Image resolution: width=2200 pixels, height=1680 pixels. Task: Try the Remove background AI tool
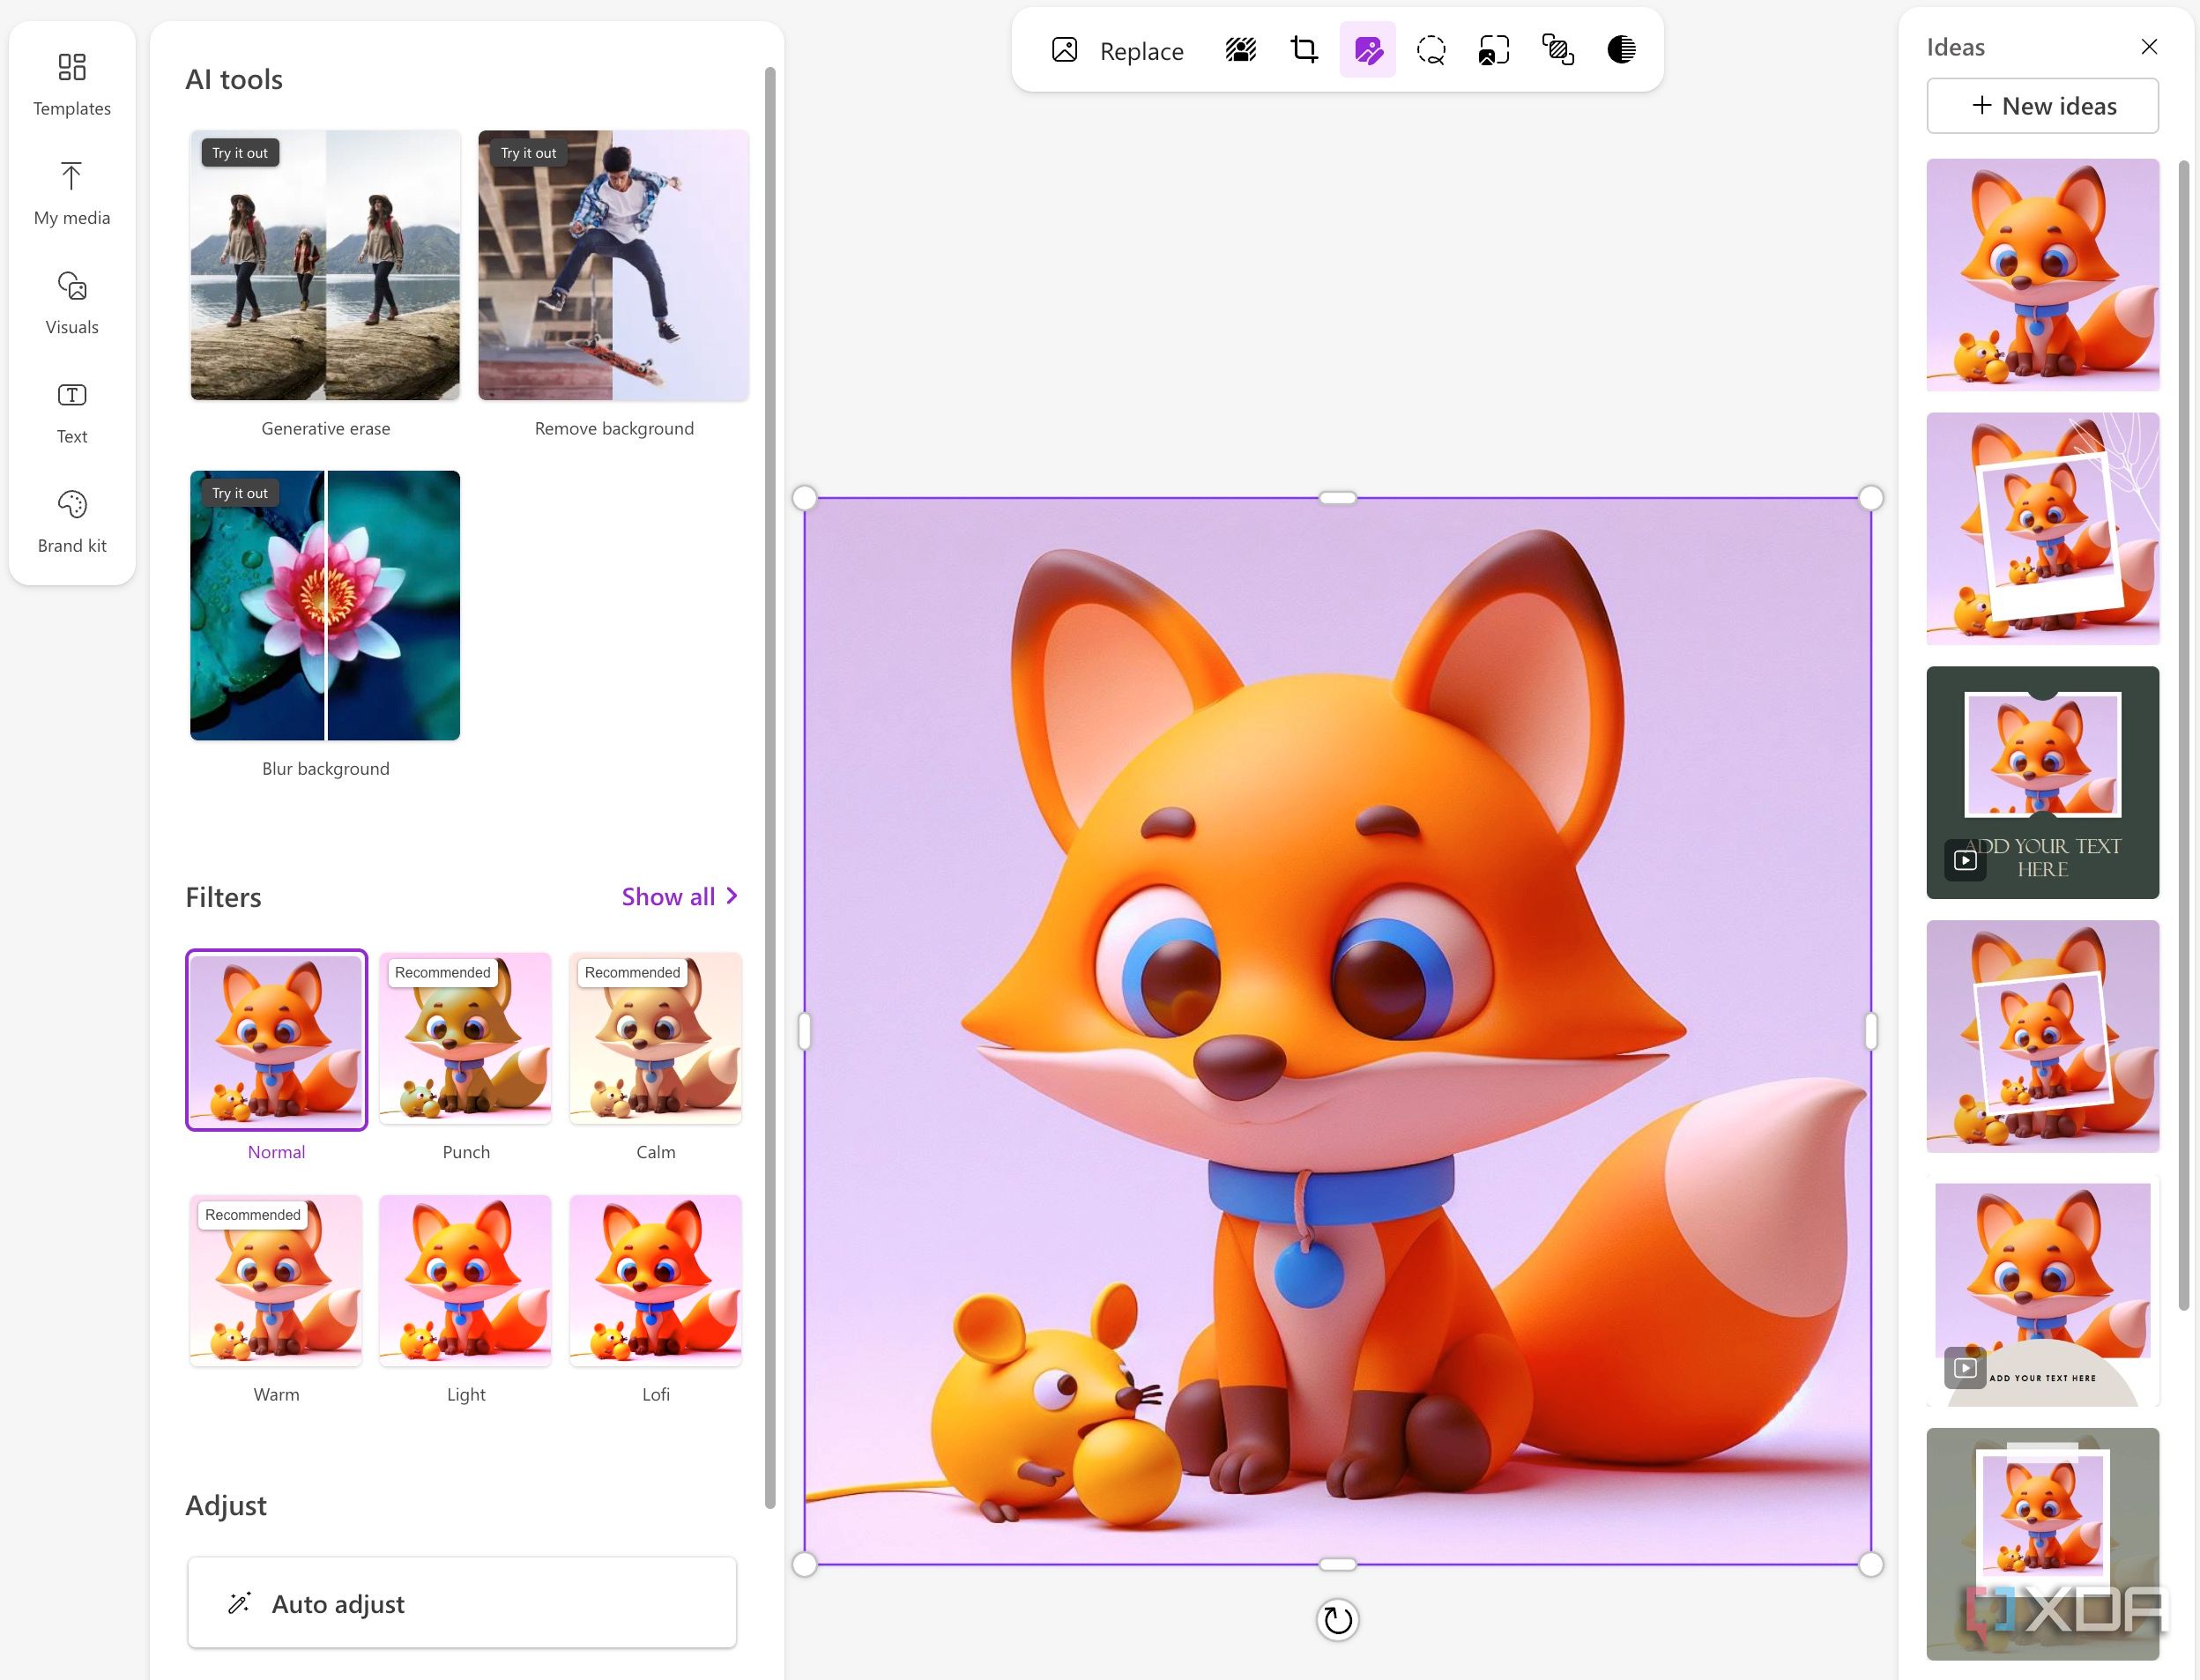click(613, 265)
